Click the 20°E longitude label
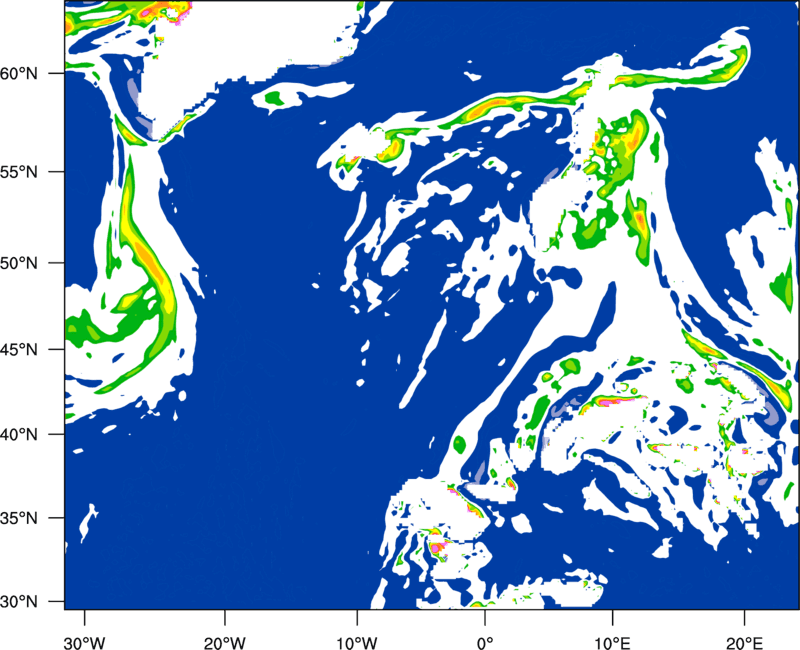 point(744,643)
